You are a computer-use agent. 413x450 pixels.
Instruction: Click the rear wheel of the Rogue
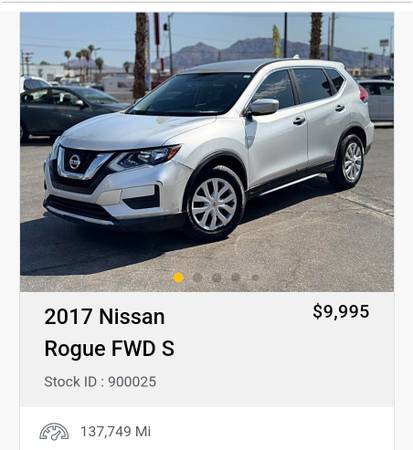click(x=349, y=162)
